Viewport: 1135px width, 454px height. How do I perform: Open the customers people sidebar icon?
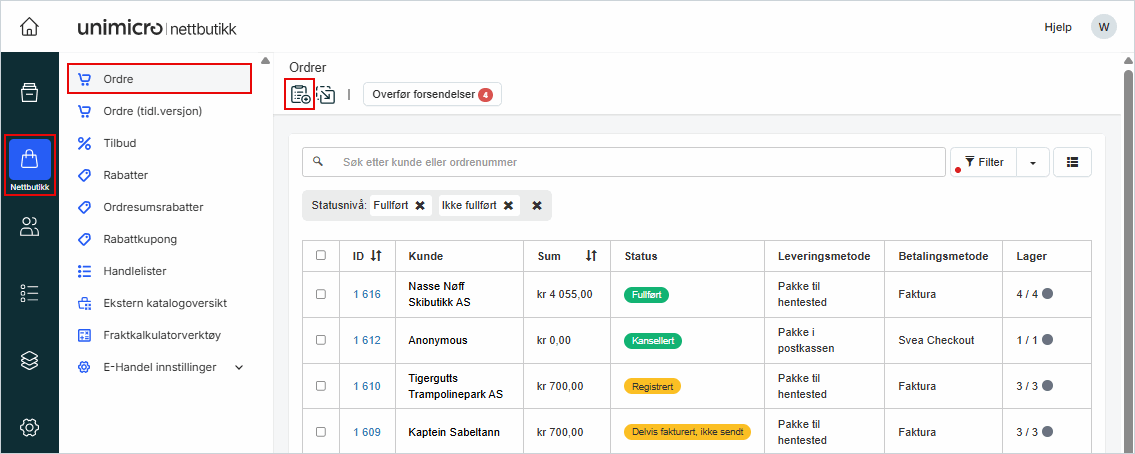point(30,227)
